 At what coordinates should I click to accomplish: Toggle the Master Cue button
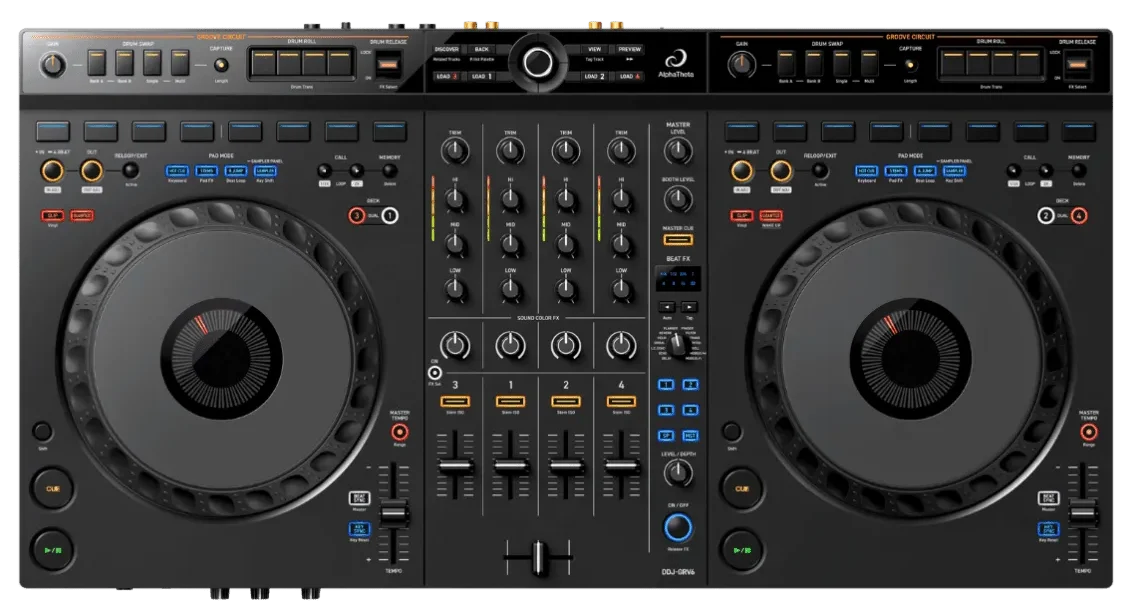(x=678, y=239)
